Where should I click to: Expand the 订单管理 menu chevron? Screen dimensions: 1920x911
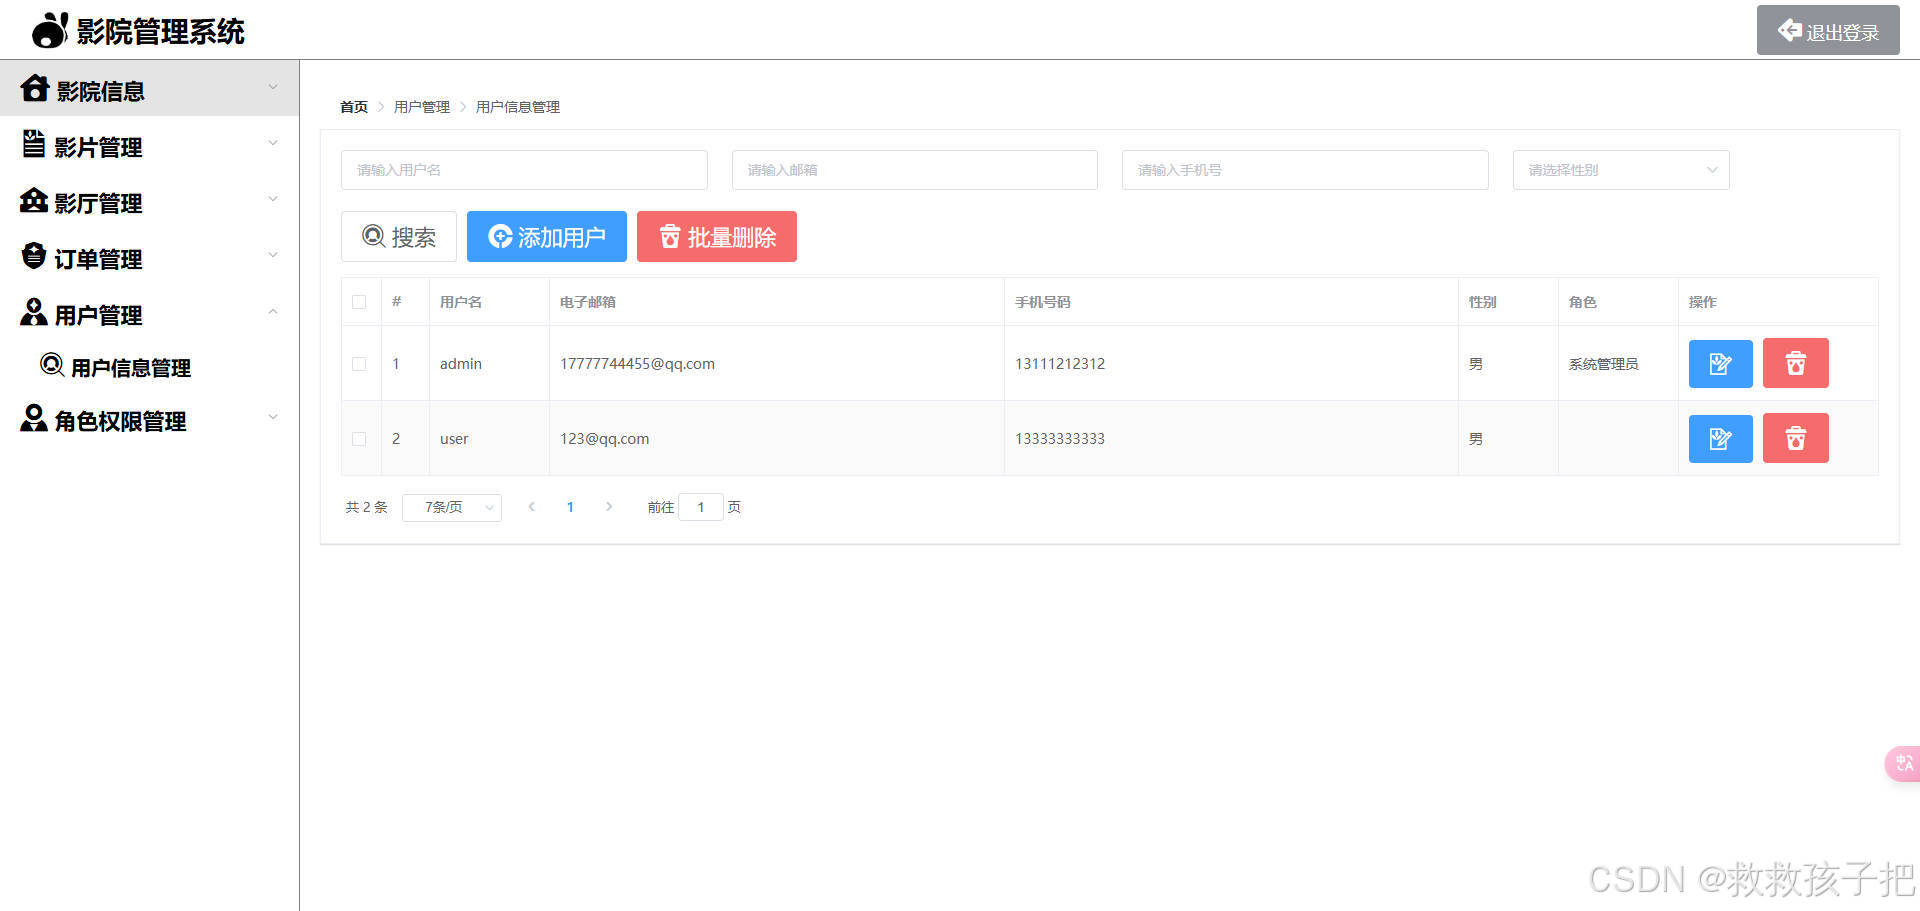coord(273,255)
